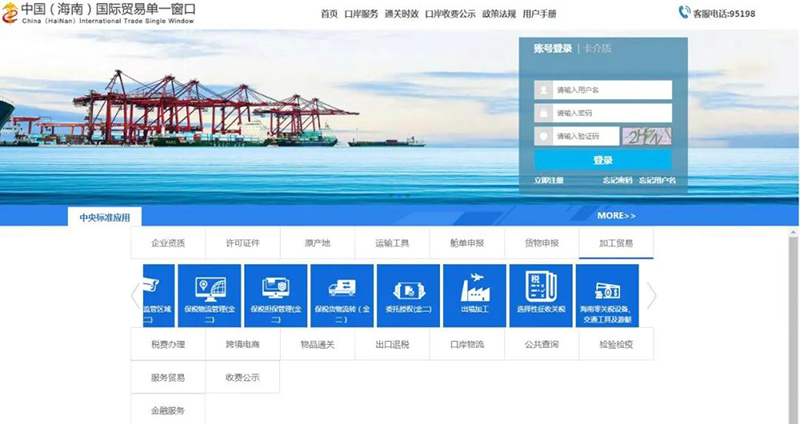Open the 选择性征收关税 icon tile
The height and width of the screenshot is (424, 800).
pyautogui.click(x=541, y=295)
